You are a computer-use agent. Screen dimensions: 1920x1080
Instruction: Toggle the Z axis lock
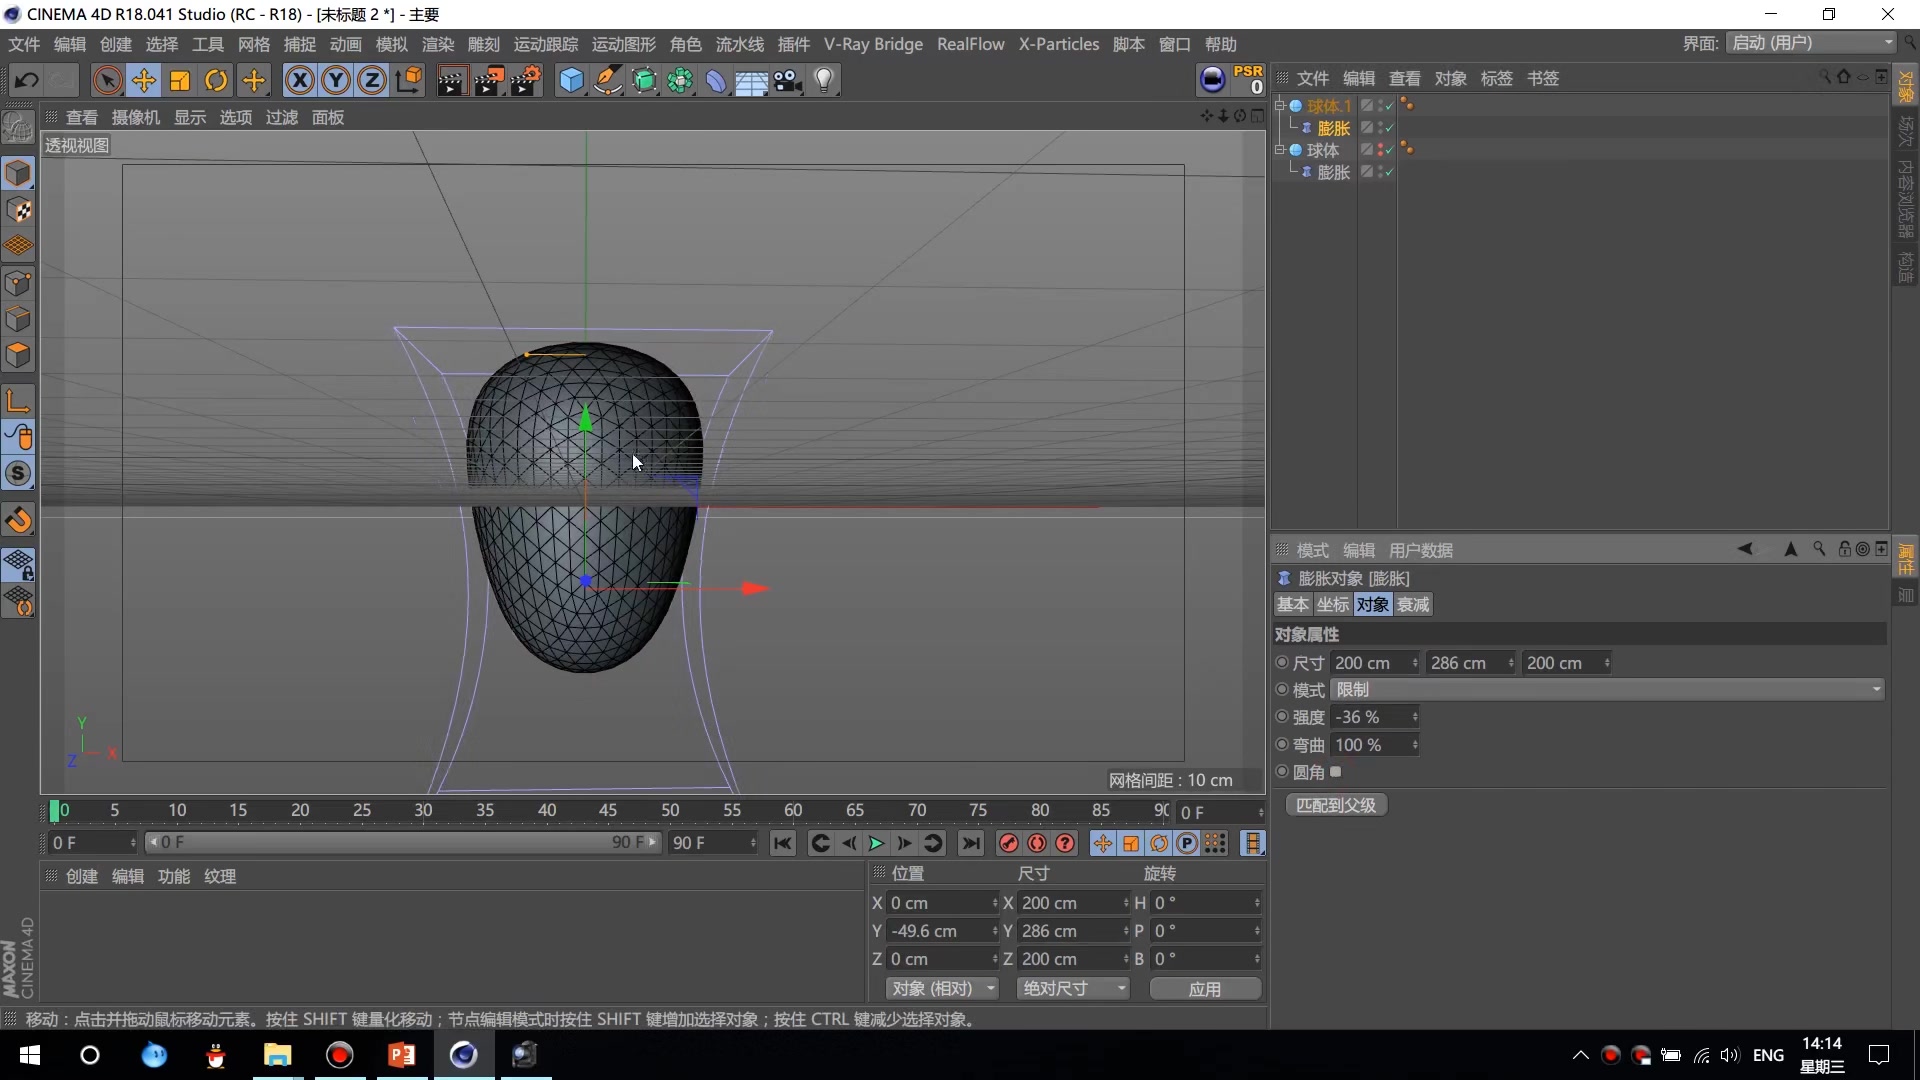371,81
